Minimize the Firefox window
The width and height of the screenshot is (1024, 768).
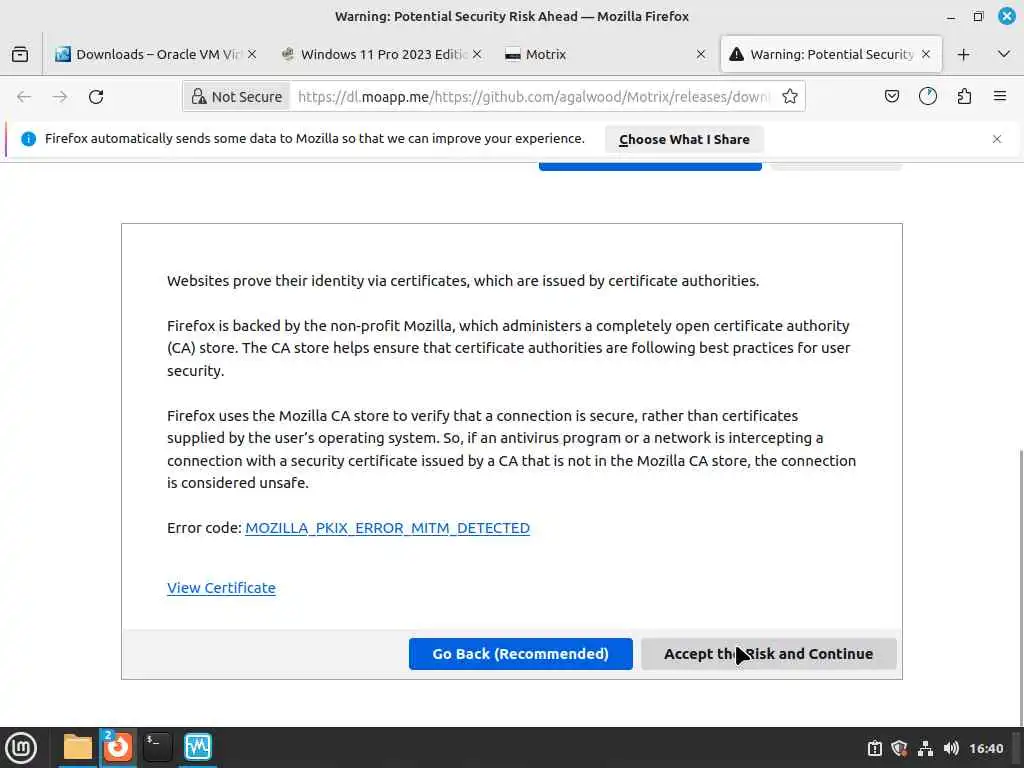951,16
